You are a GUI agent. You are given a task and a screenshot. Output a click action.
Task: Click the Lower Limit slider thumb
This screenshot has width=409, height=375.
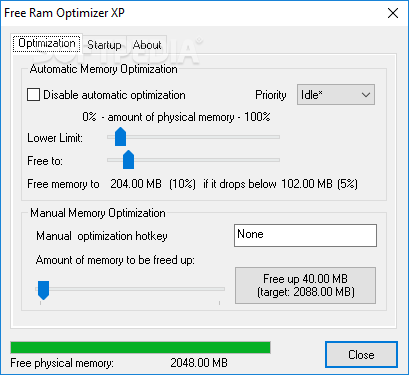pyautogui.click(x=120, y=137)
